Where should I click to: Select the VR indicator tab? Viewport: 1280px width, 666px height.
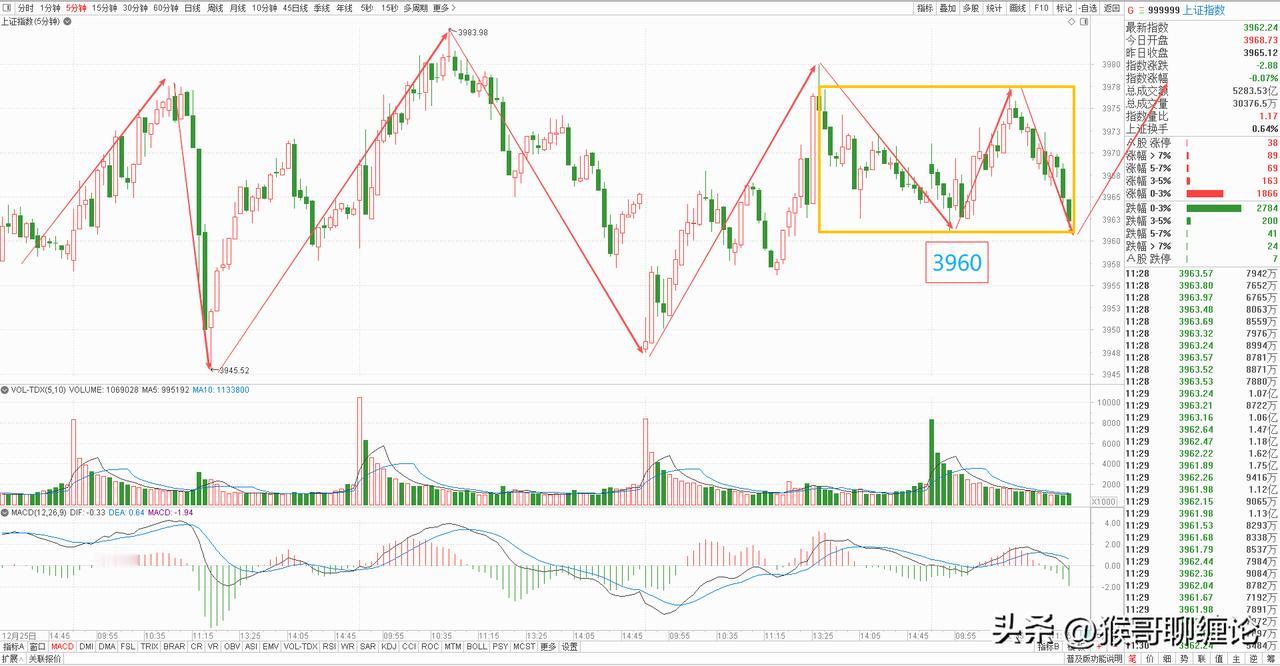click(x=213, y=647)
